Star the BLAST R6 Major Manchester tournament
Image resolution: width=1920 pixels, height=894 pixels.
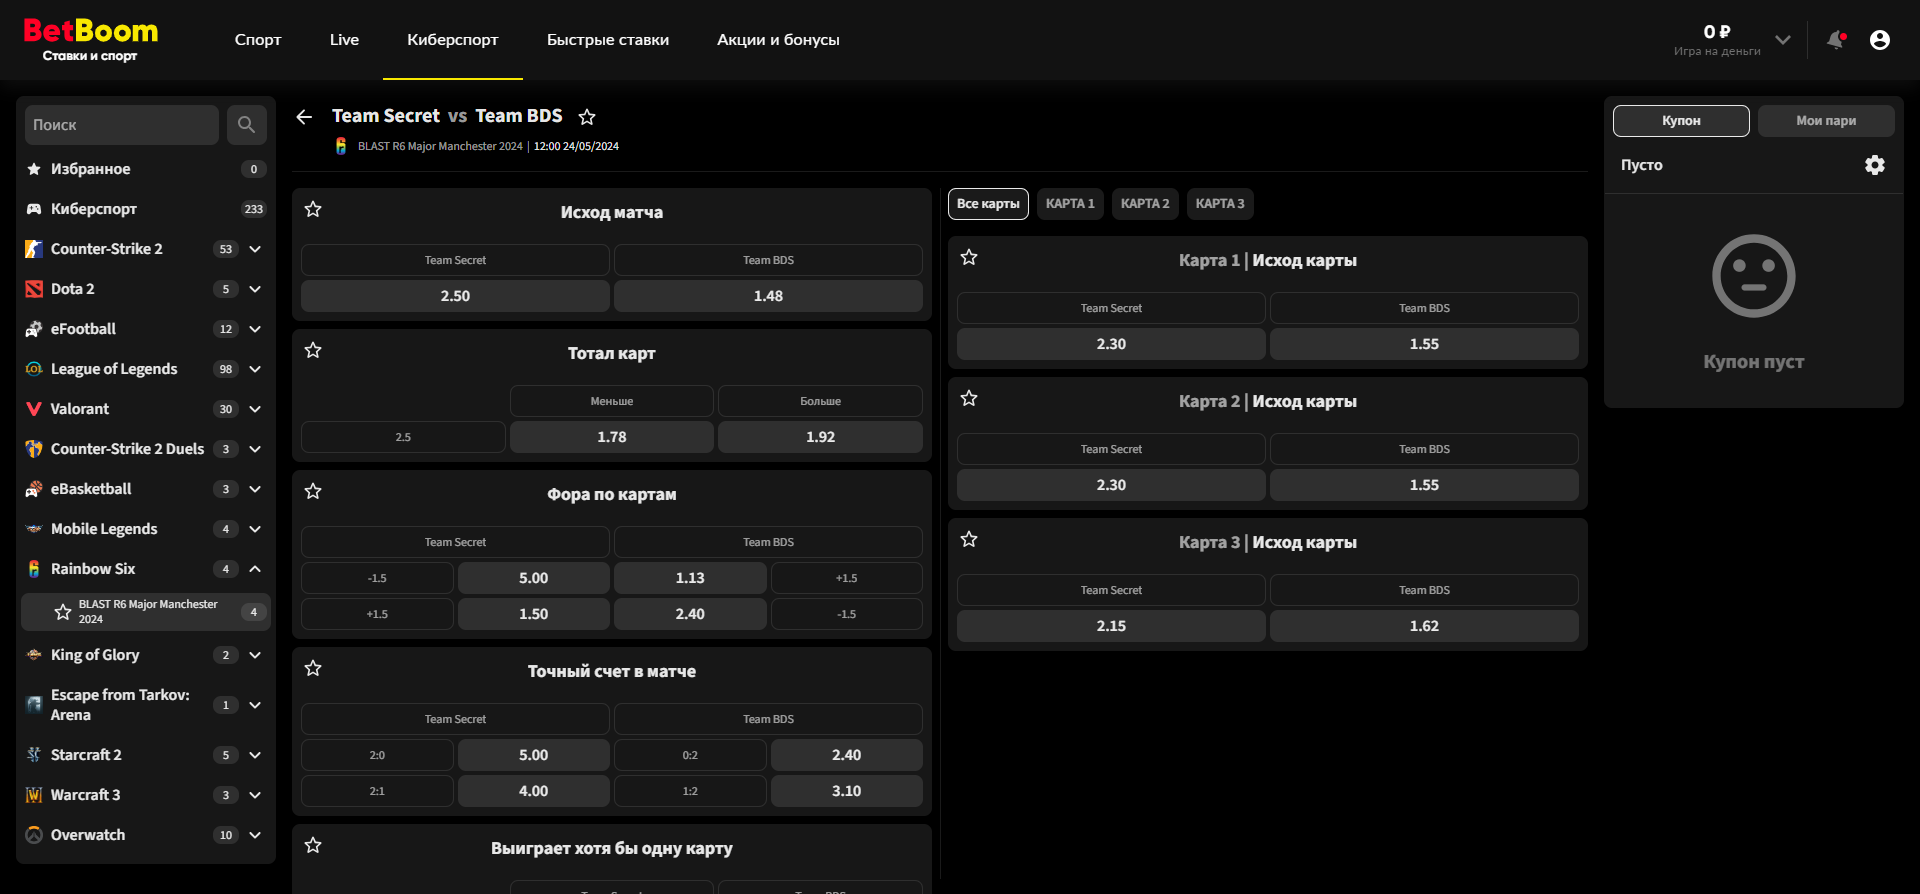(x=62, y=612)
